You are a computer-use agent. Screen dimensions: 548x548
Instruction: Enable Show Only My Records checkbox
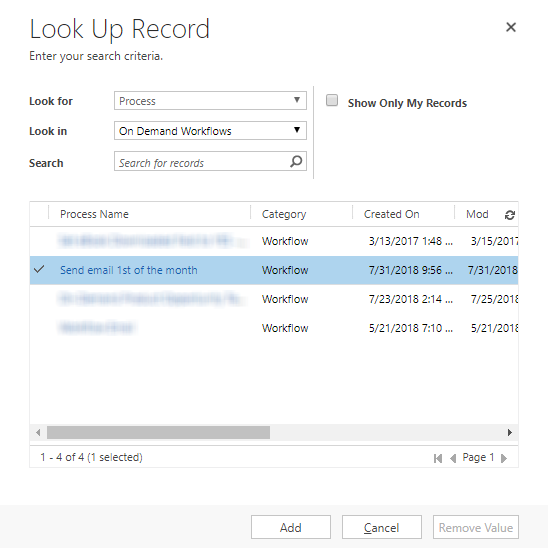coord(332,100)
